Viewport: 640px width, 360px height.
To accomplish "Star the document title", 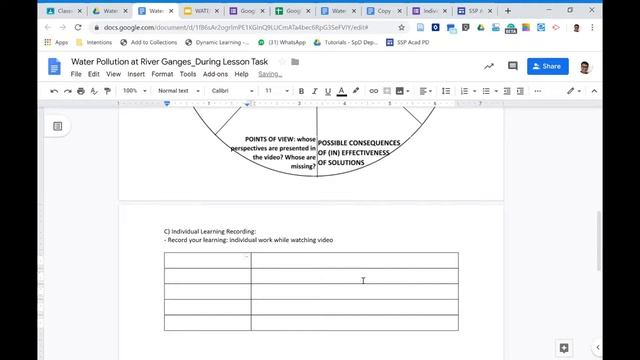I will 282,62.
